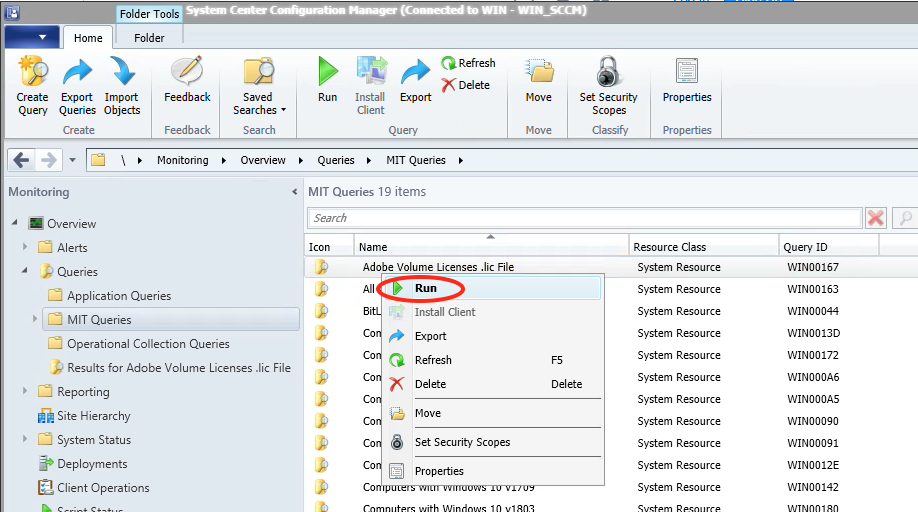Click the query ID WIN00163 cell

click(x=813, y=289)
